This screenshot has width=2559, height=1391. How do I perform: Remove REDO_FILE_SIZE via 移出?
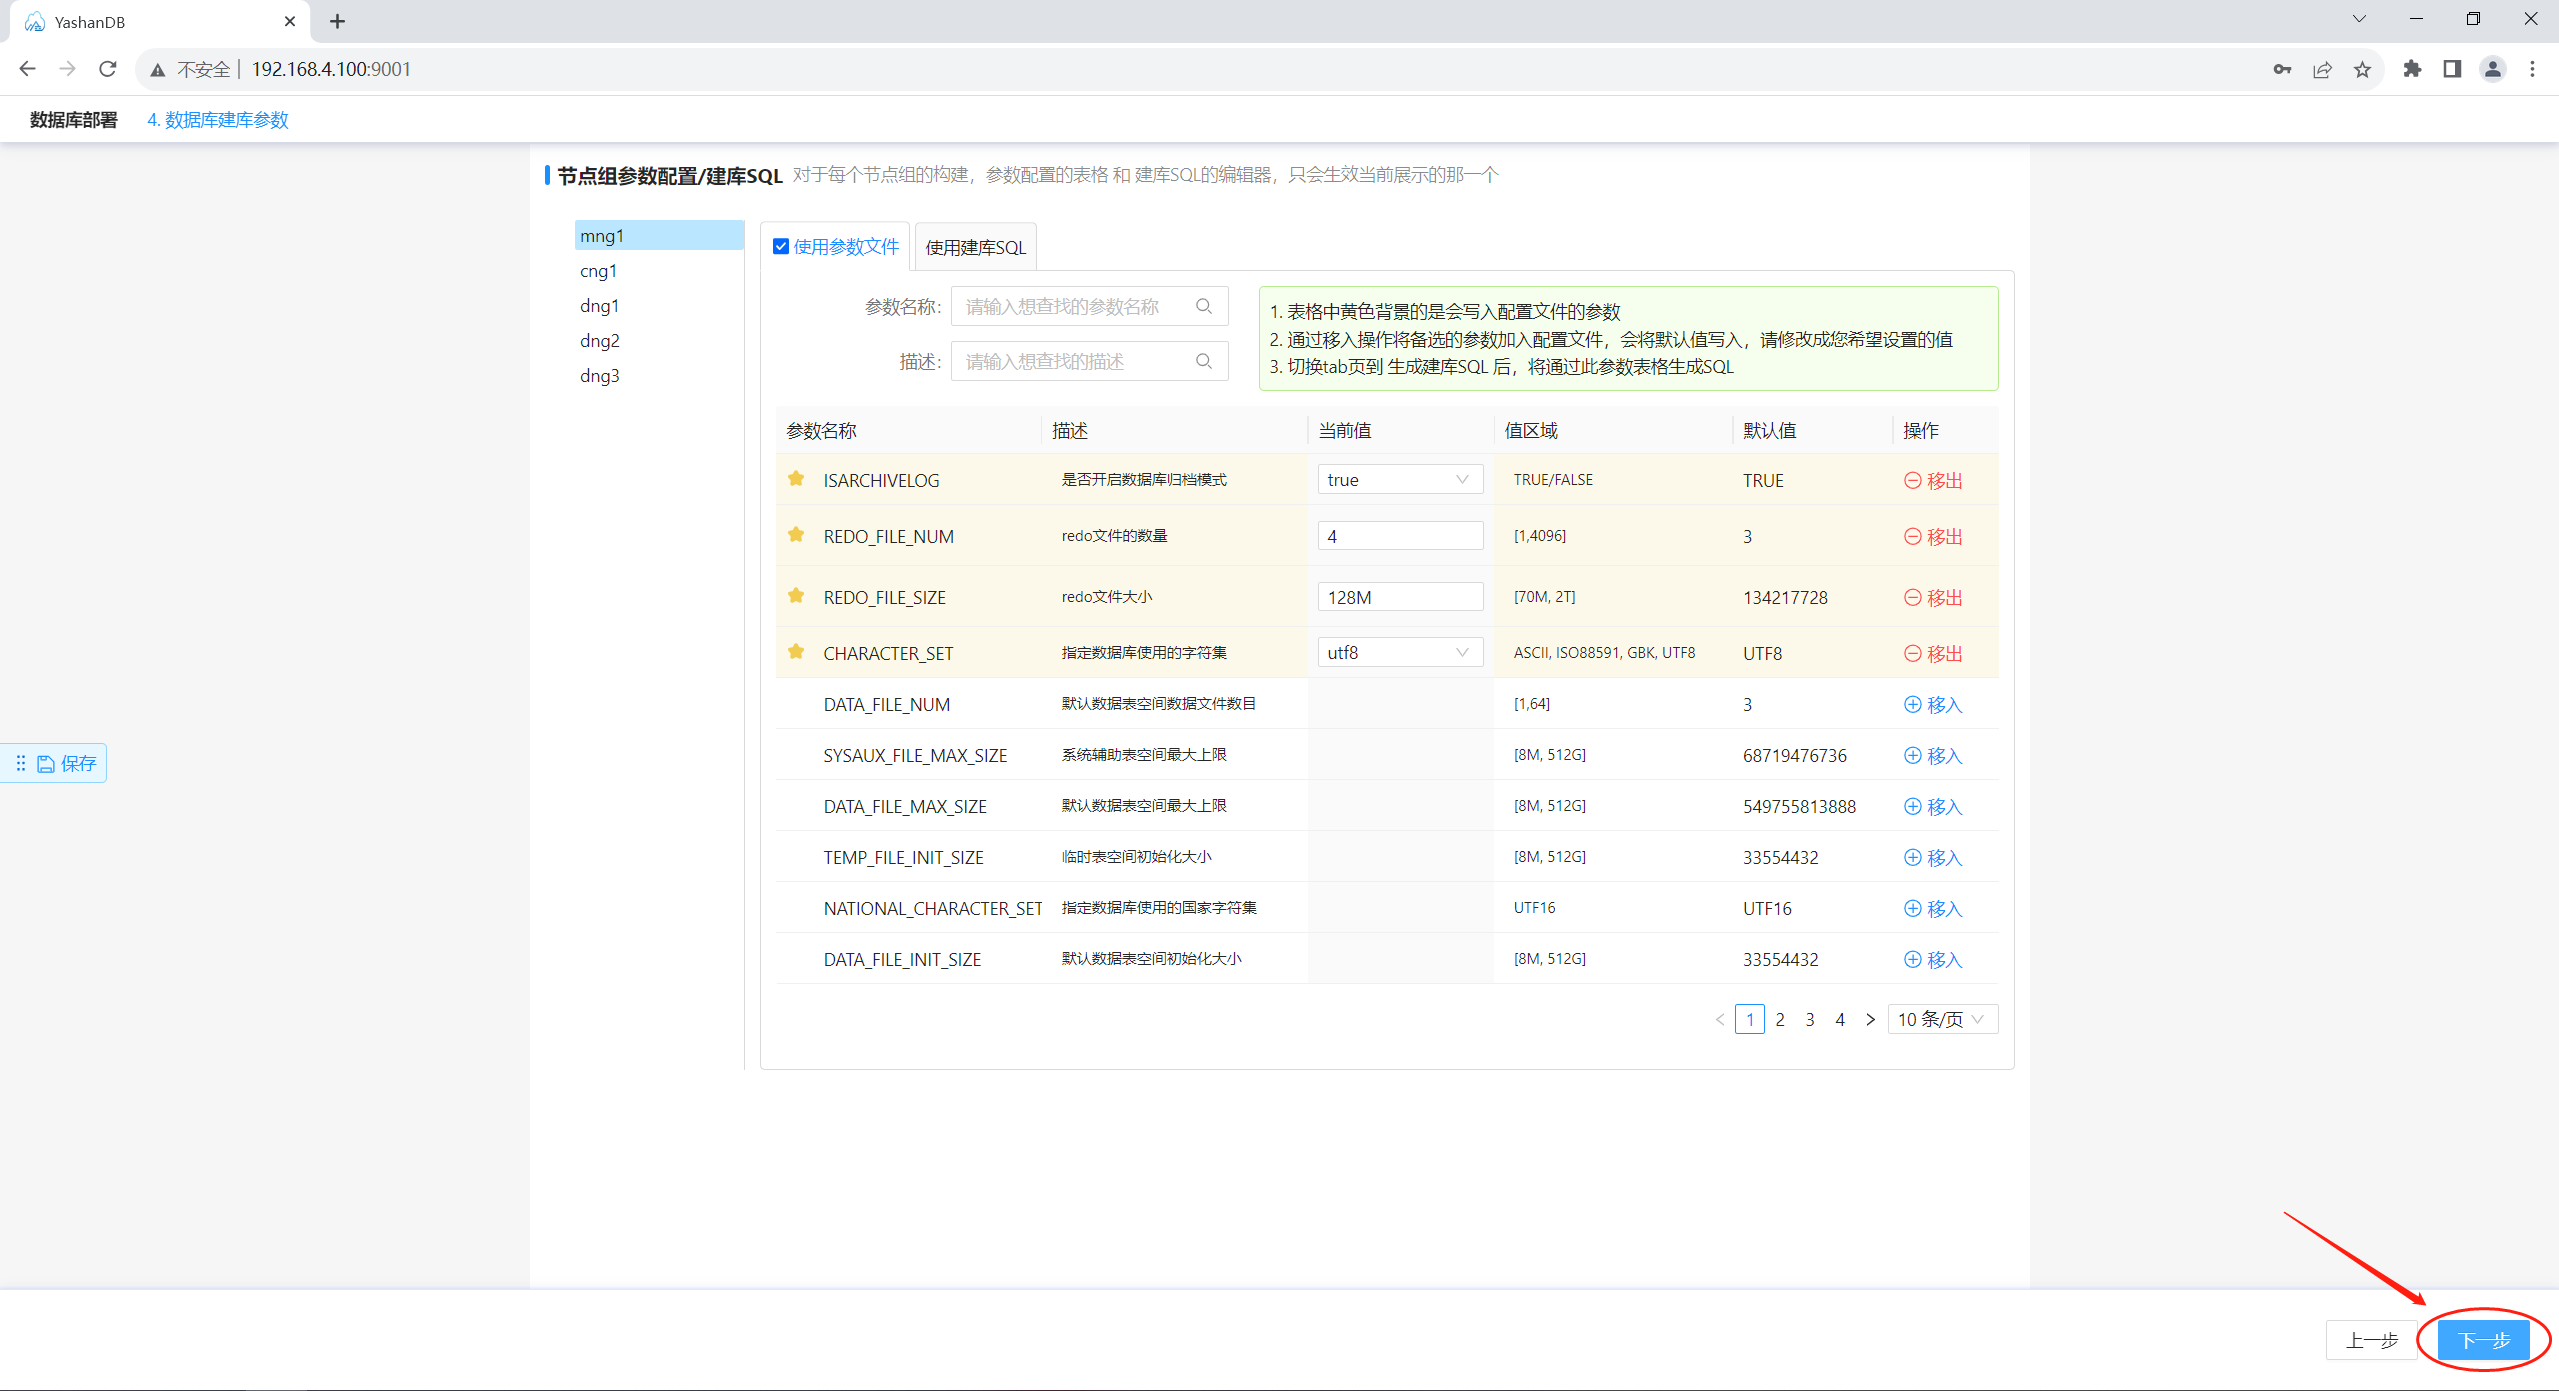pos(1933,598)
